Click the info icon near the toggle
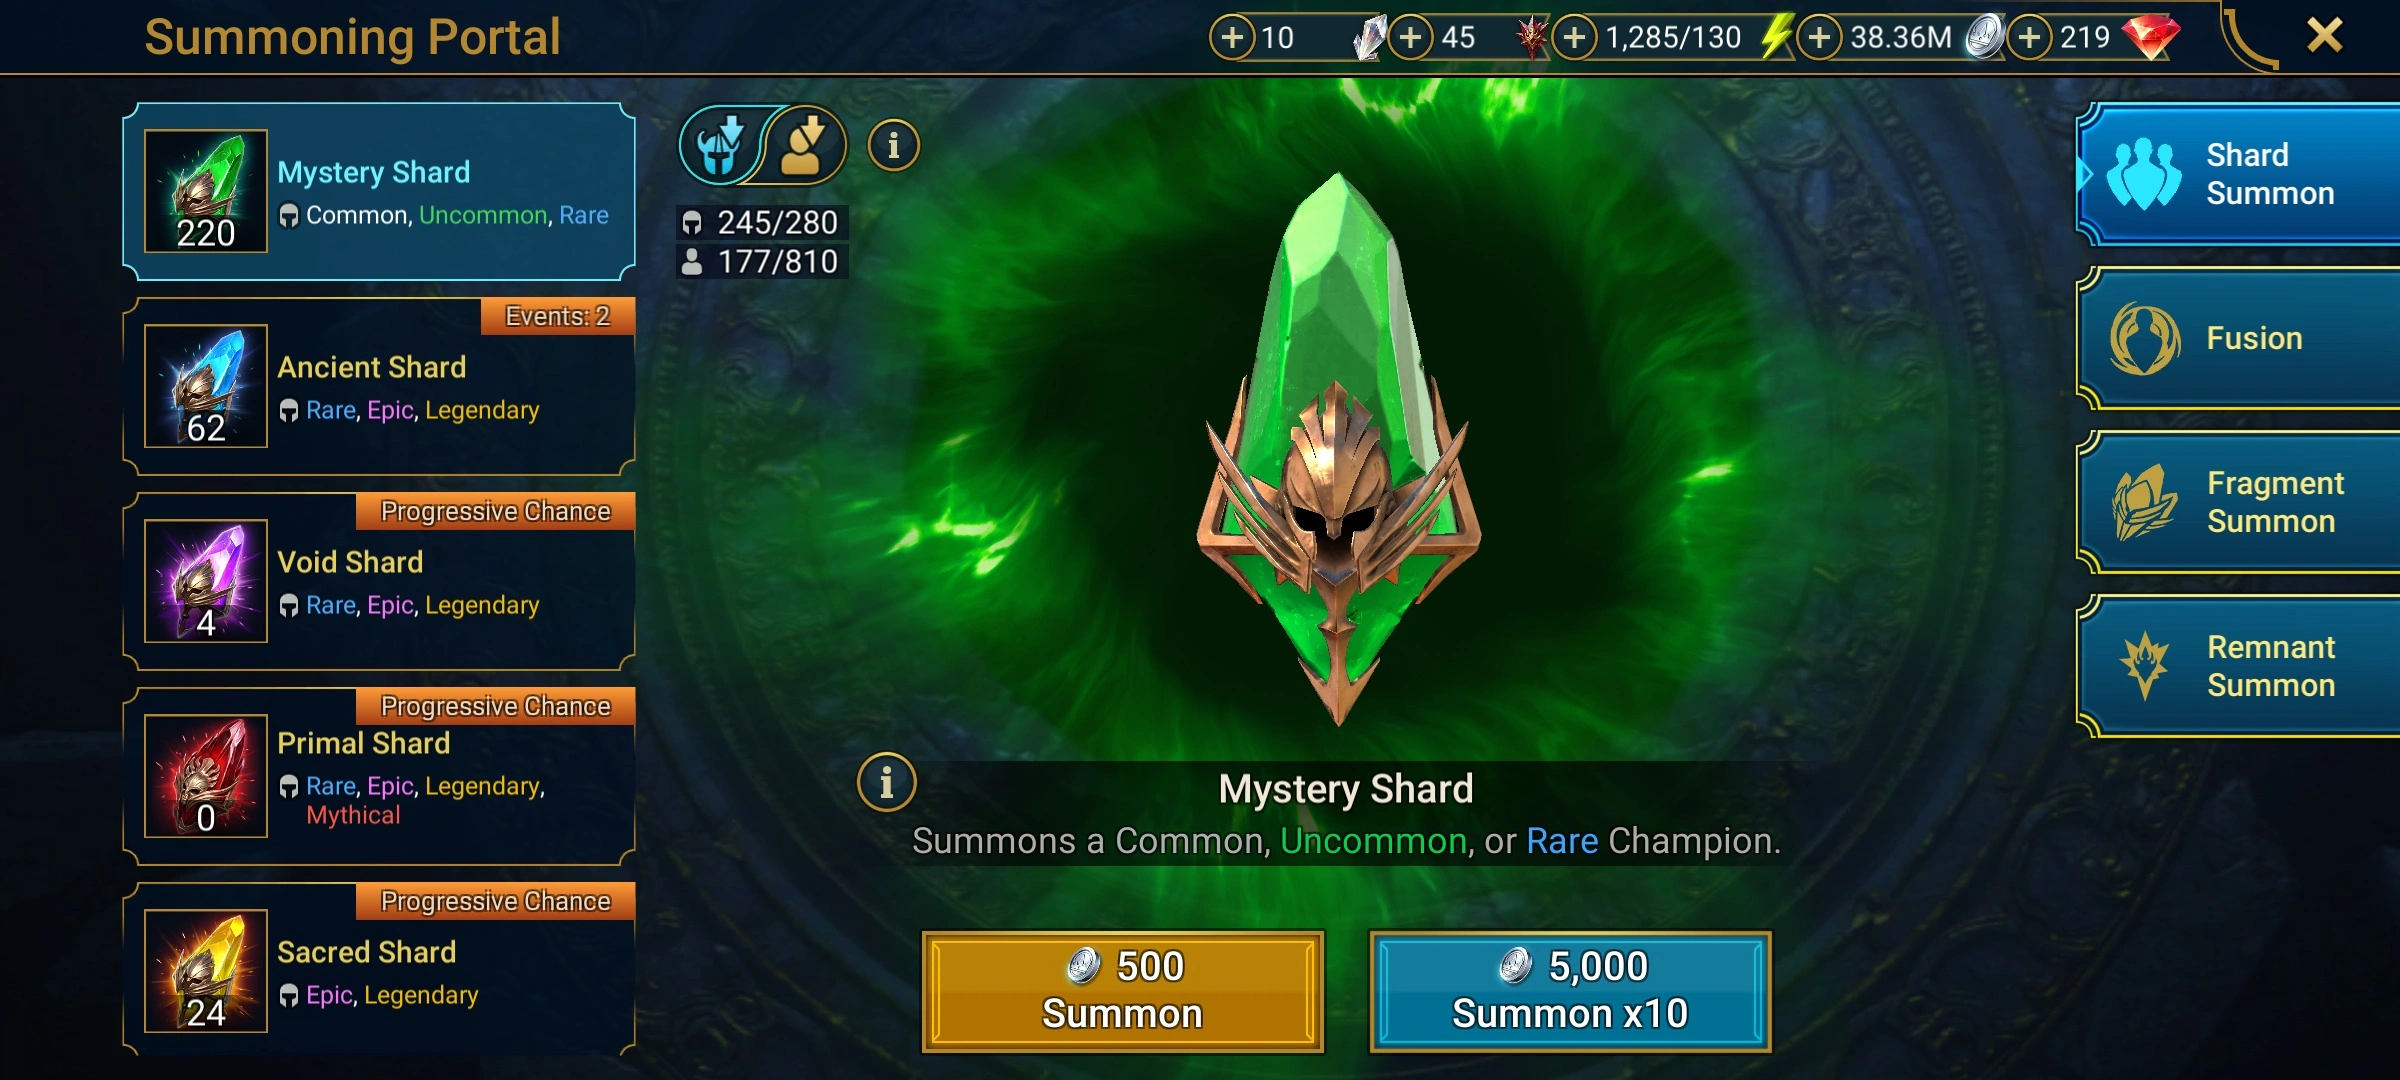2400x1080 pixels. (x=893, y=146)
